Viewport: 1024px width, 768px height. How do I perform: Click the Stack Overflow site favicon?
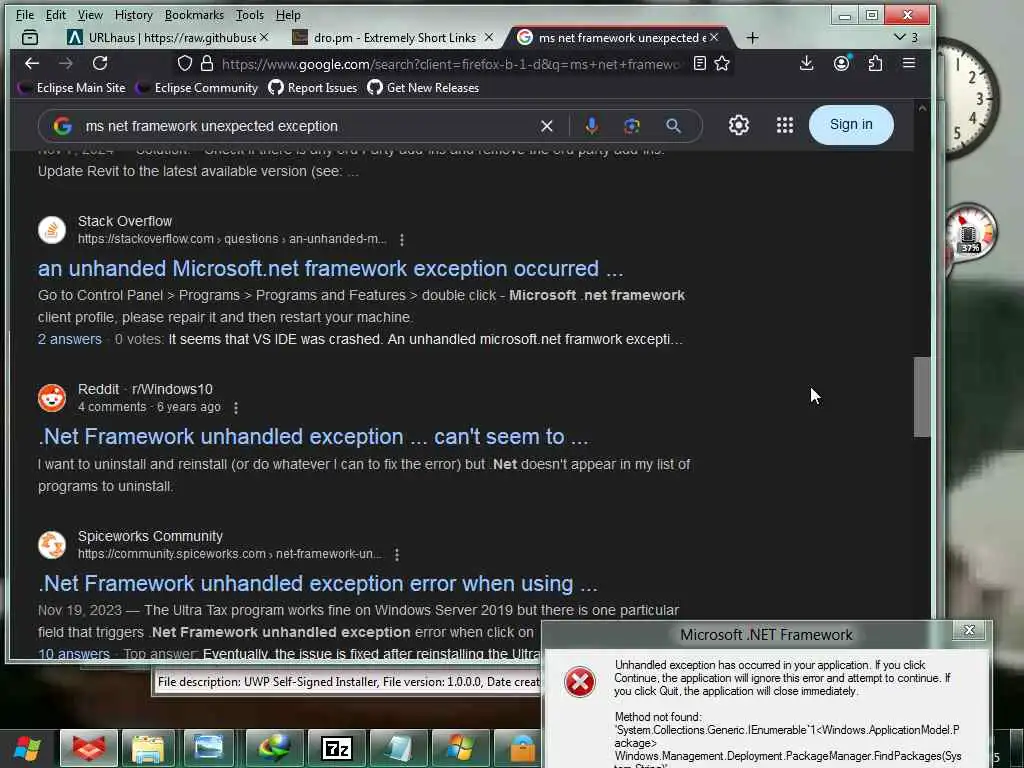coord(52,230)
